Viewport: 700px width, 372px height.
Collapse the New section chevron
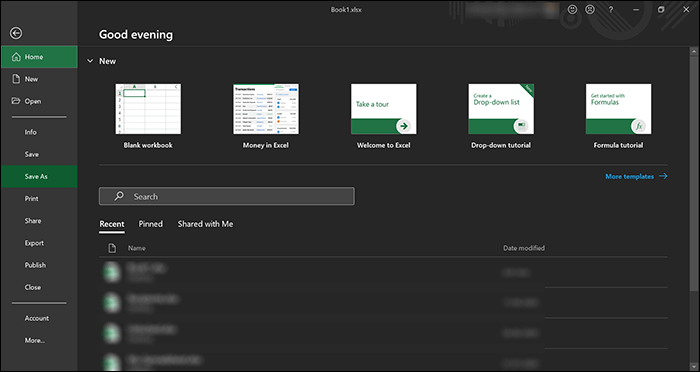pos(90,61)
